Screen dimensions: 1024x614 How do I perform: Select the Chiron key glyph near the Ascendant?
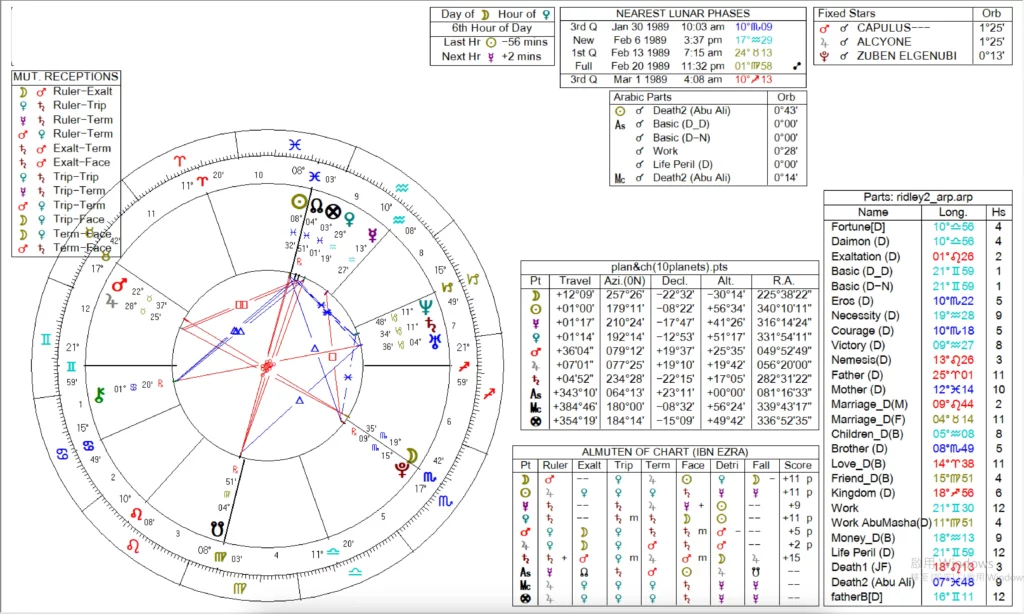click(100, 395)
